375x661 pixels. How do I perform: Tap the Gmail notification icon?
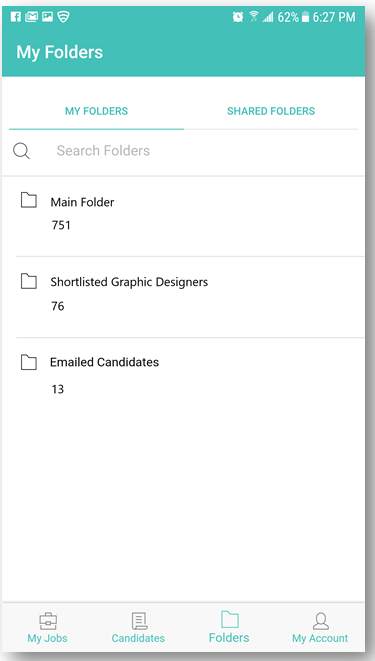[31, 17]
